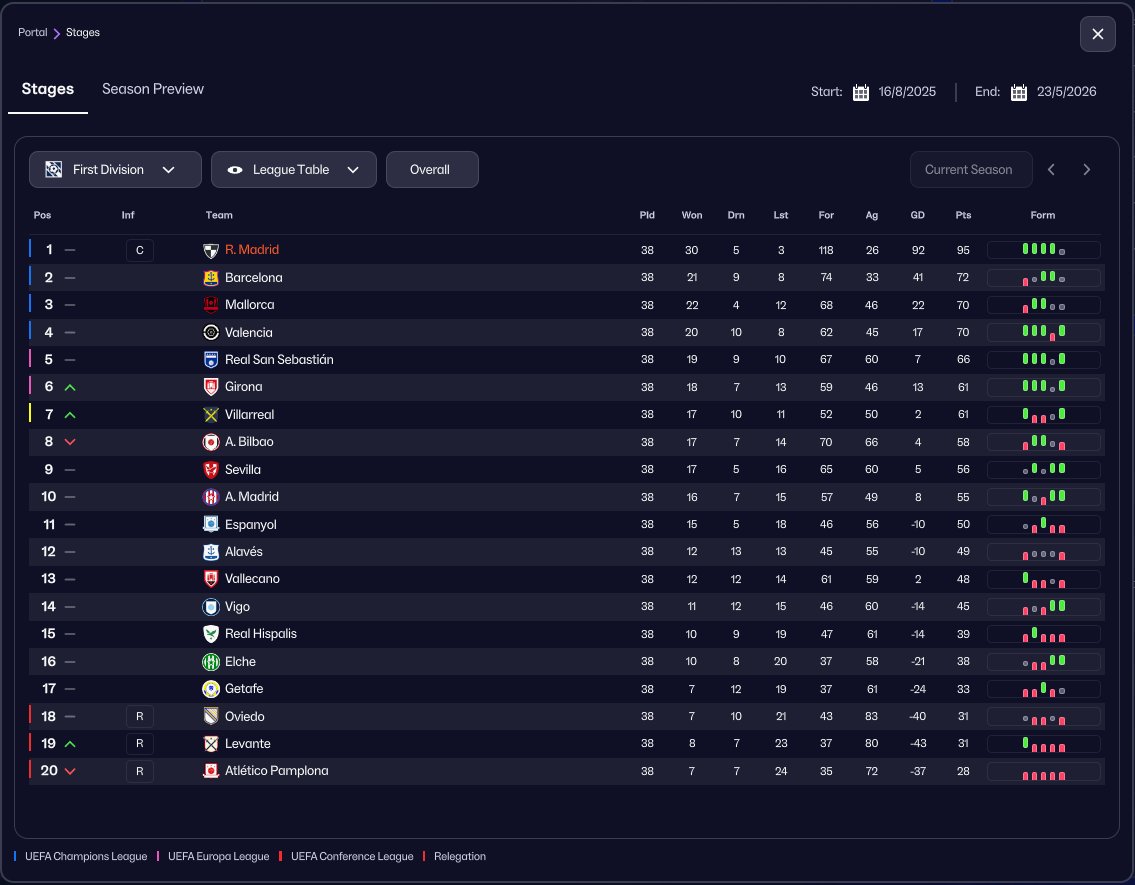Click the Elche club badge
This screenshot has width=1135, height=885.
211,661
